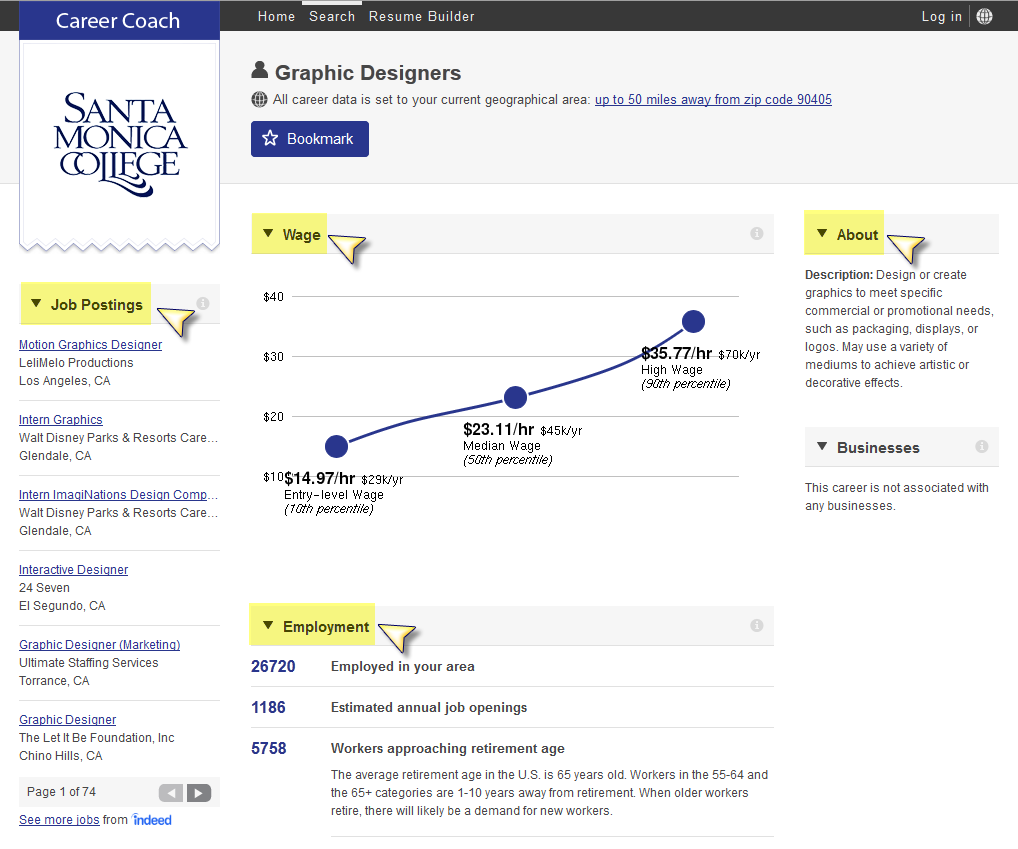1018x849 pixels.
Task: Open the Resume Builder menu item
Action: (x=421, y=16)
